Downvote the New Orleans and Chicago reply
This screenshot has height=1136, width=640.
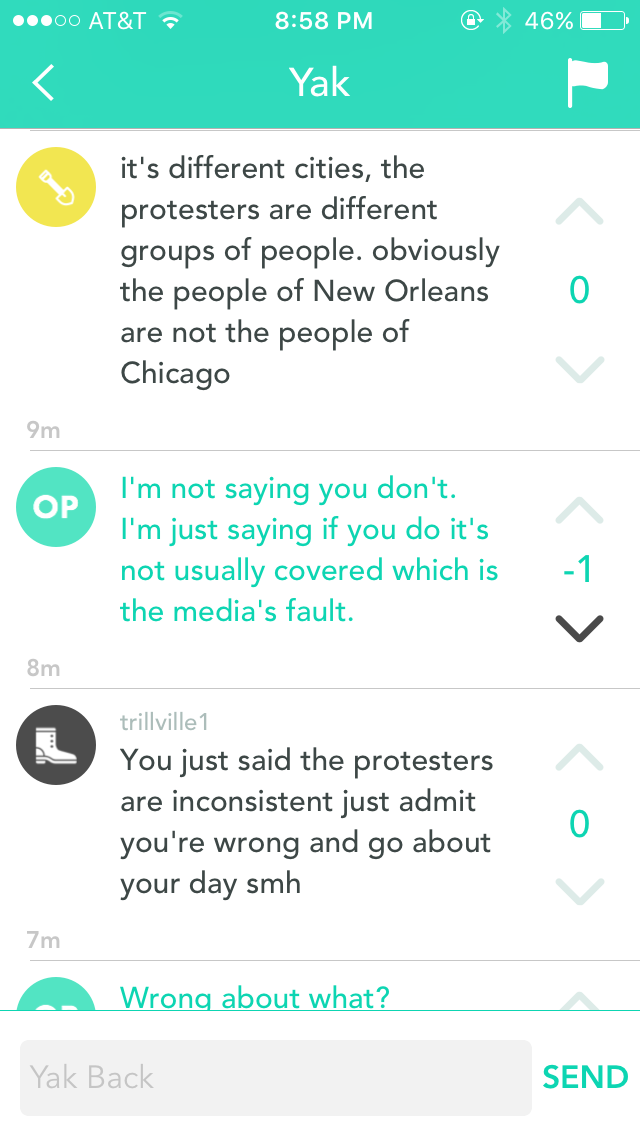(x=579, y=369)
